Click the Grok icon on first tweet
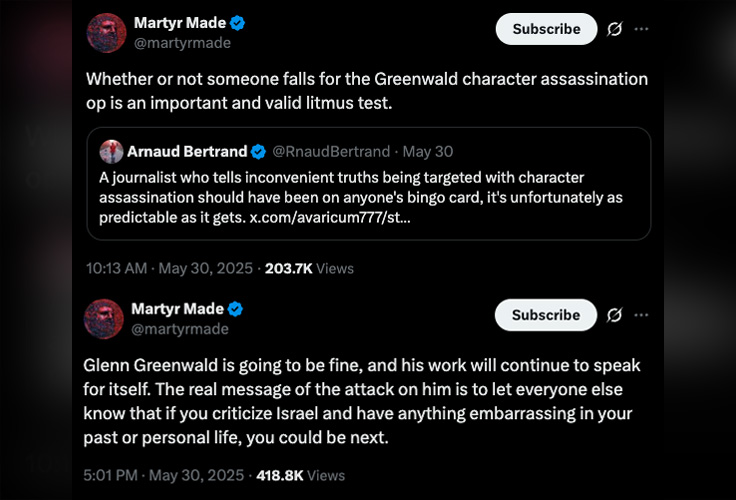The width and height of the screenshot is (736, 500). (x=615, y=29)
